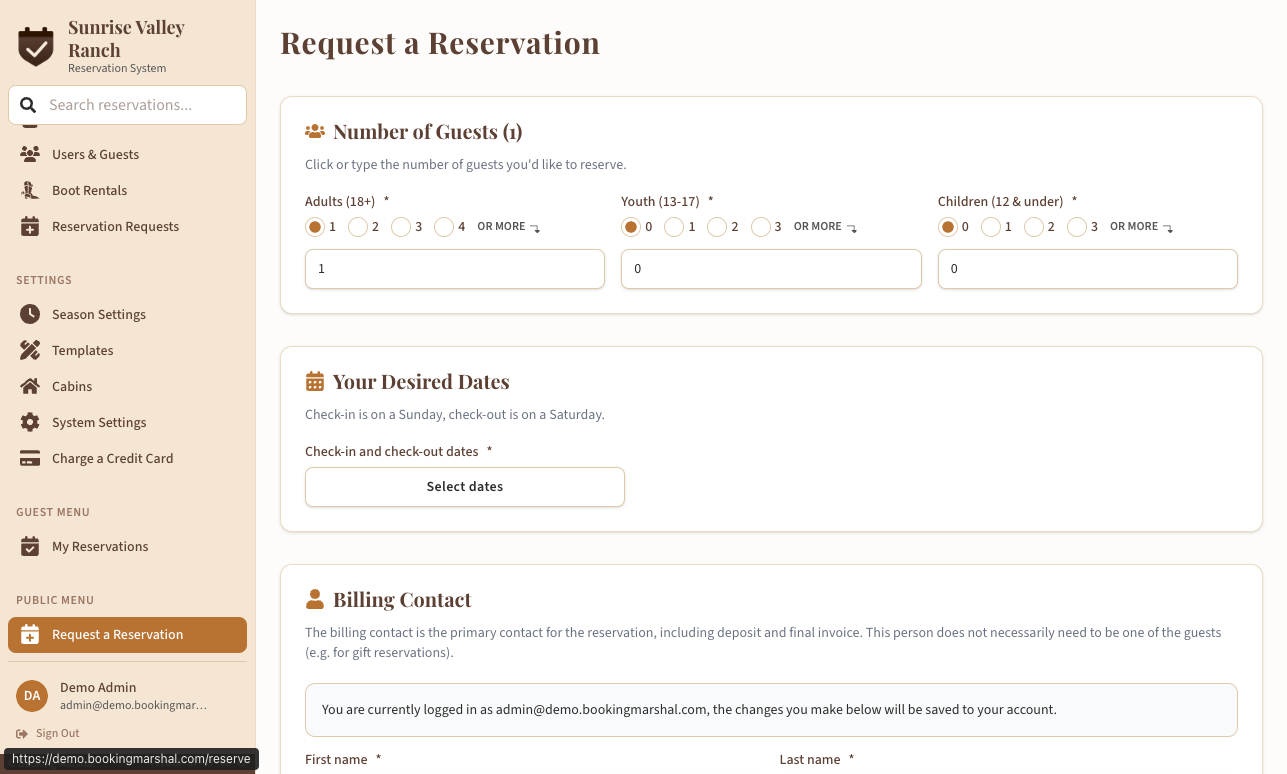This screenshot has height=774, width=1287.
Task: Click OR MORE under Youth
Action: coord(825,227)
